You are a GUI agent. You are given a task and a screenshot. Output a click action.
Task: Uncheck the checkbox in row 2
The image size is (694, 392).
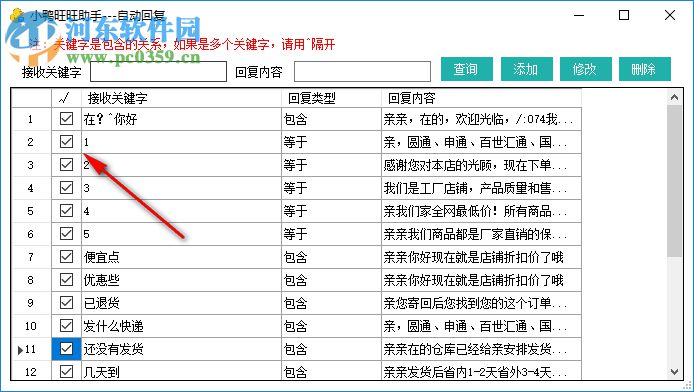coord(66,142)
